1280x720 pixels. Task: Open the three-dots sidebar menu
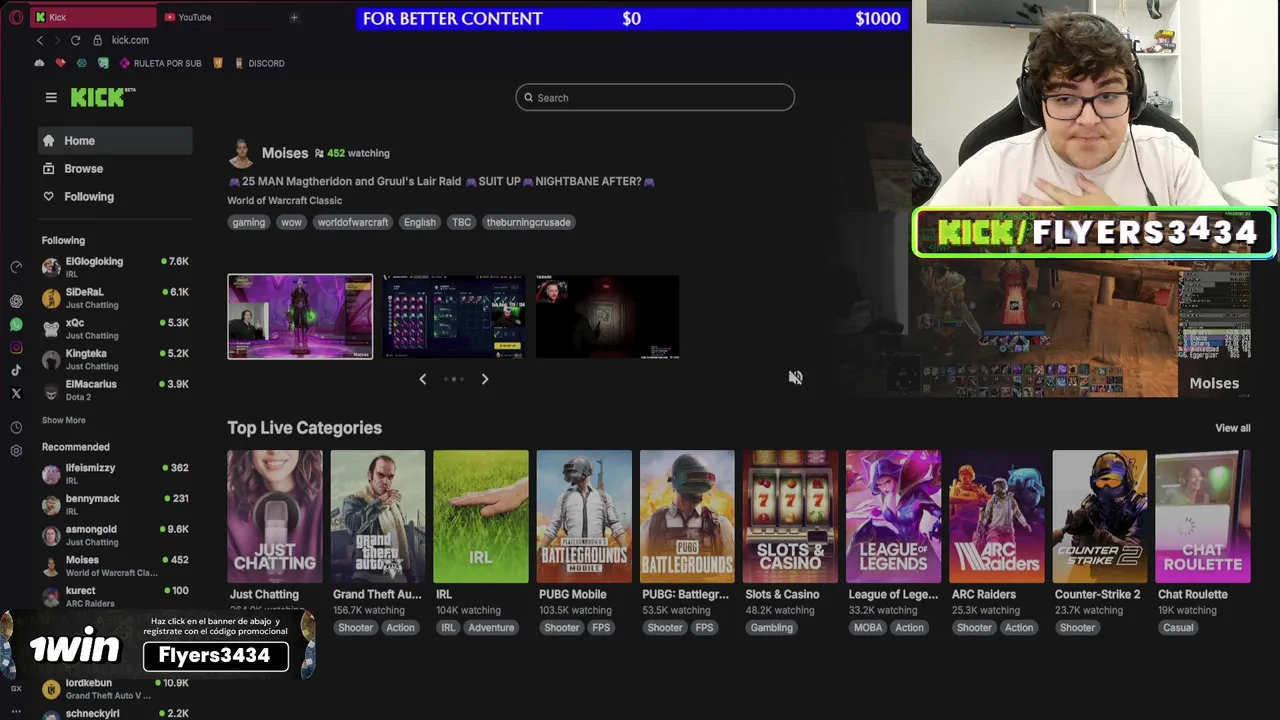click(16, 711)
